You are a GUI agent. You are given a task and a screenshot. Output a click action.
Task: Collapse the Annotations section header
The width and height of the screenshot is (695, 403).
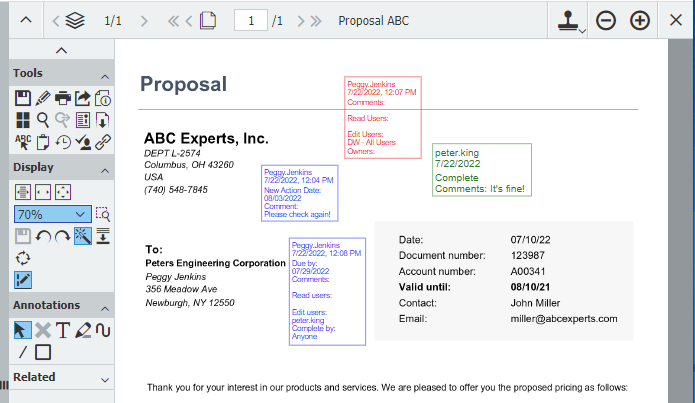[x=104, y=306]
